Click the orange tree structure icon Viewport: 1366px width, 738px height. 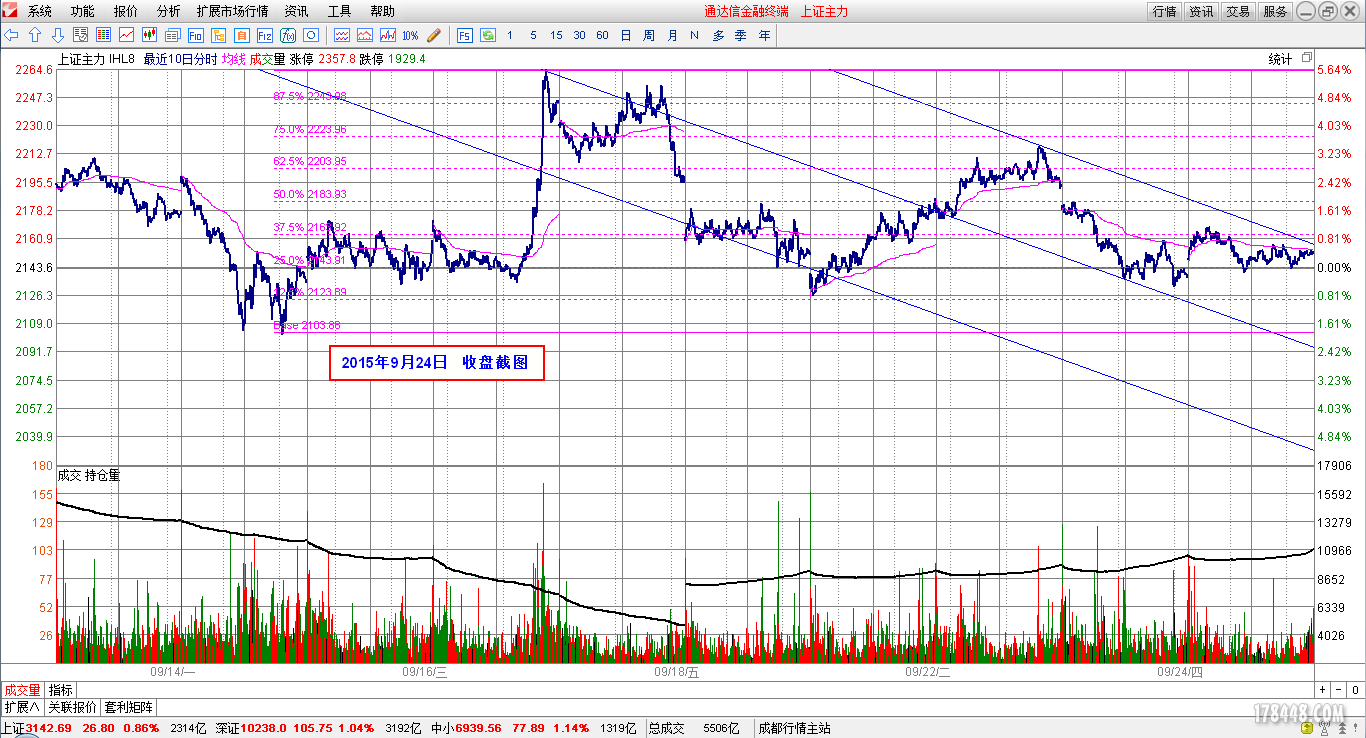pos(218,35)
